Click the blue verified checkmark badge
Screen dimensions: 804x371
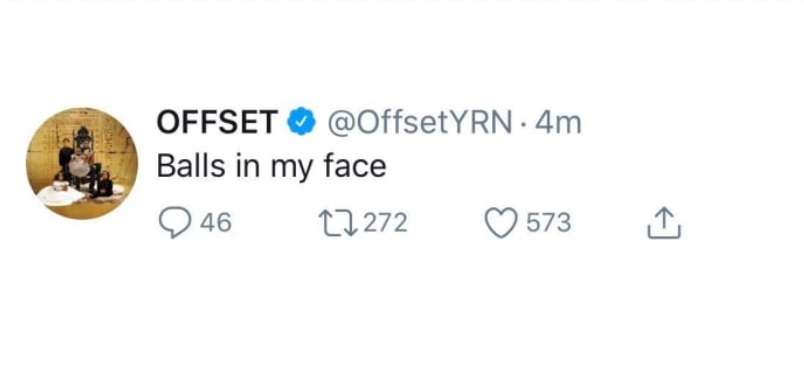coord(301,122)
